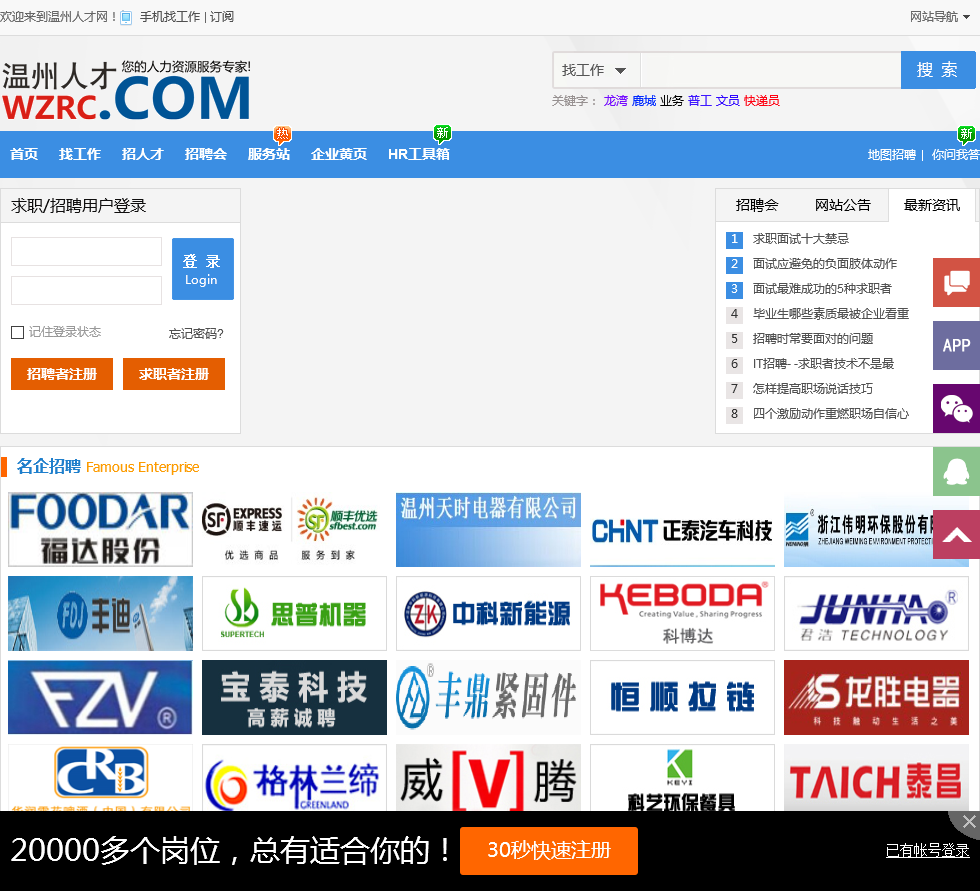The height and width of the screenshot is (891, 980).
Task: Click the 搜索 search button
Action: (x=938, y=70)
